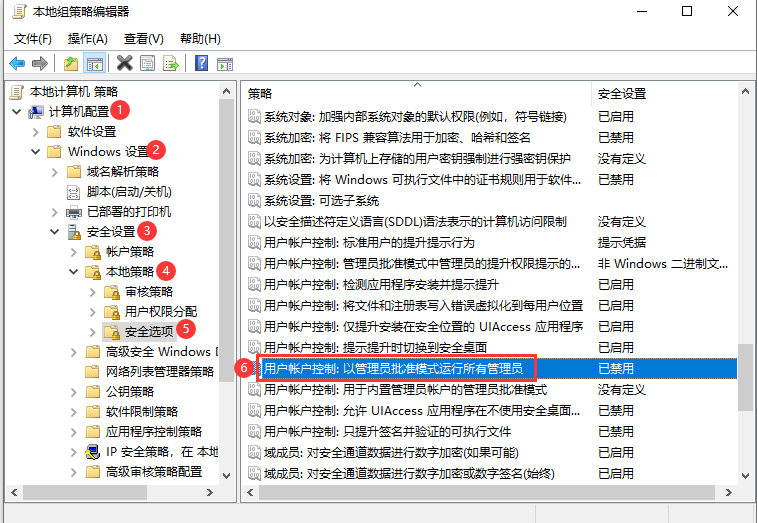The width and height of the screenshot is (757, 523).
Task: Click the 软件设置 folder icon
Action: (54, 132)
